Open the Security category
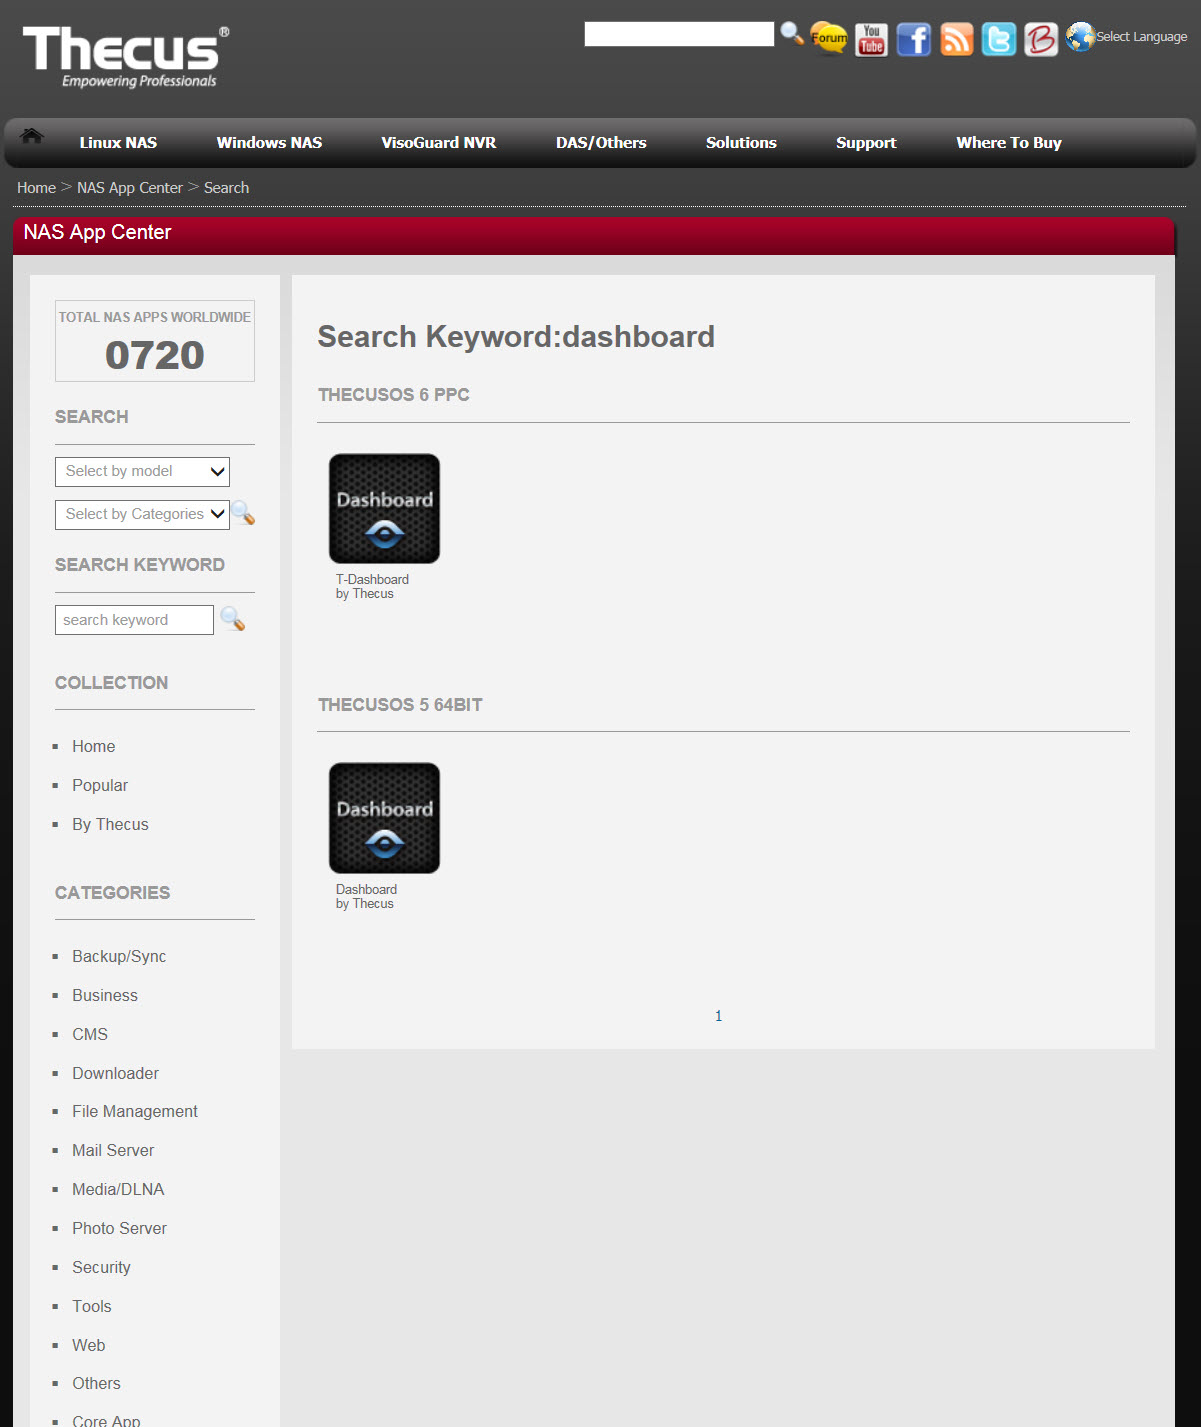This screenshot has width=1201, height=1427. [x=101, y=1267]
